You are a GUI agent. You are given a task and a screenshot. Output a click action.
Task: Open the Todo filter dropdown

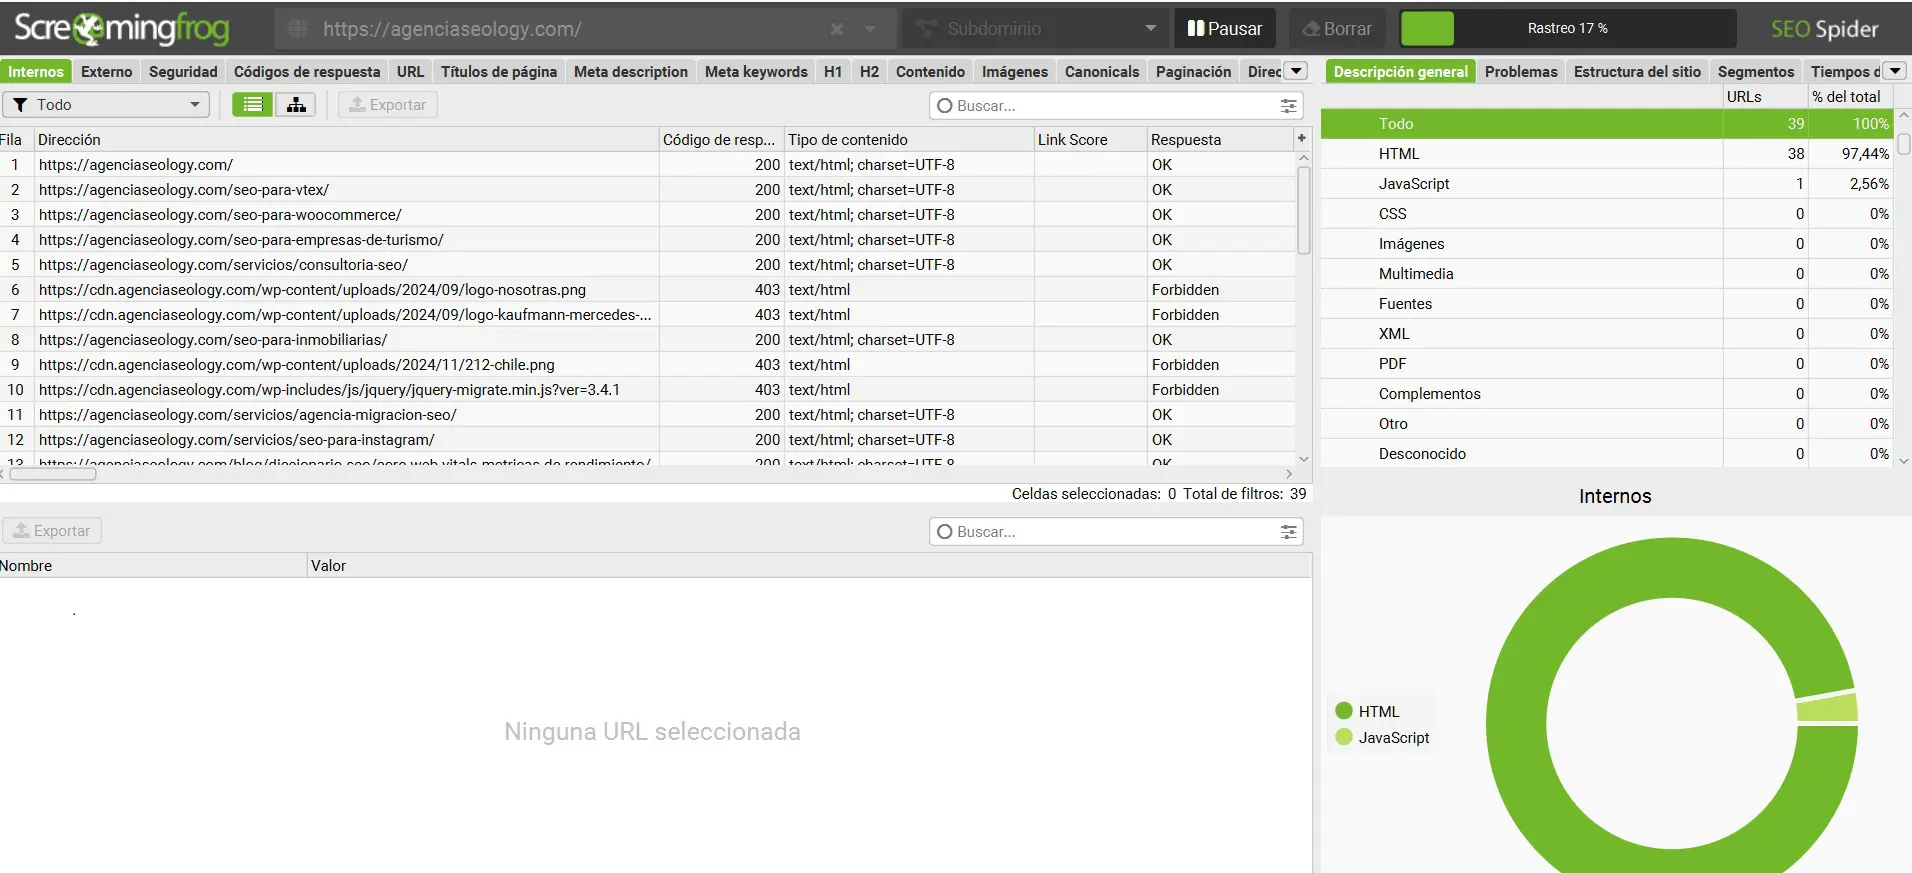[106, 105]
